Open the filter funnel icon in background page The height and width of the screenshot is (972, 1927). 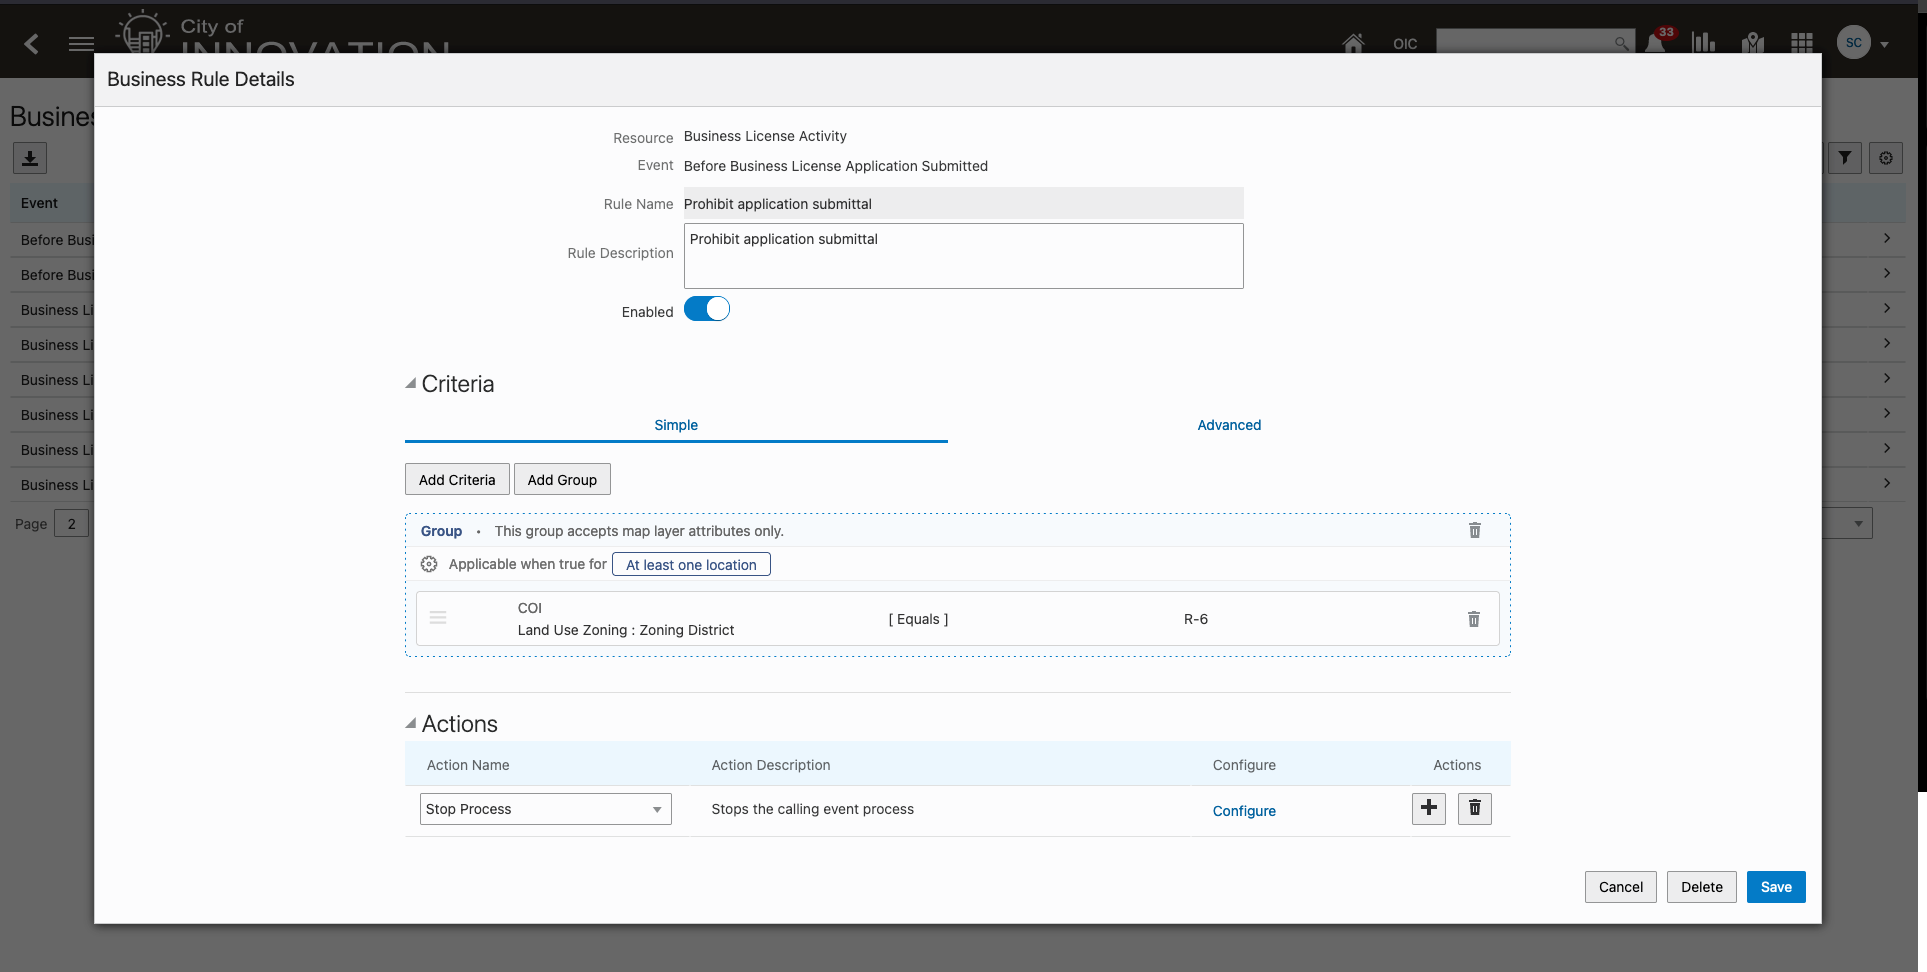(x=1845, y=158)
